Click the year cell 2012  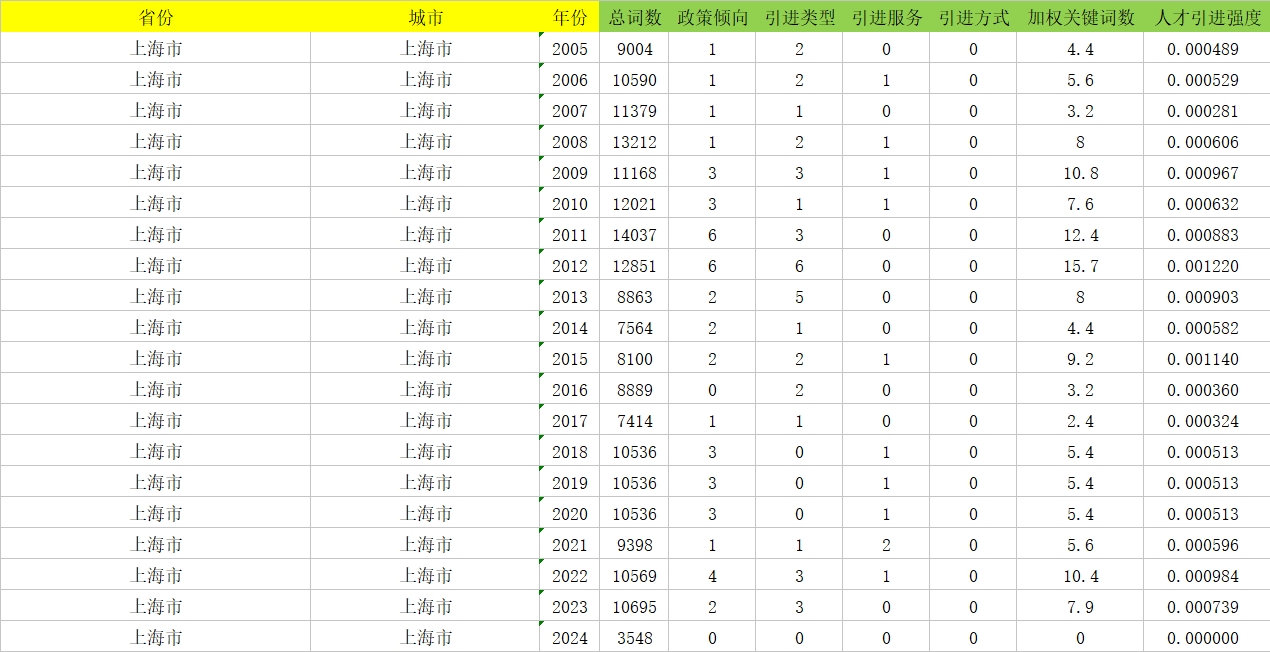point(570,266)
